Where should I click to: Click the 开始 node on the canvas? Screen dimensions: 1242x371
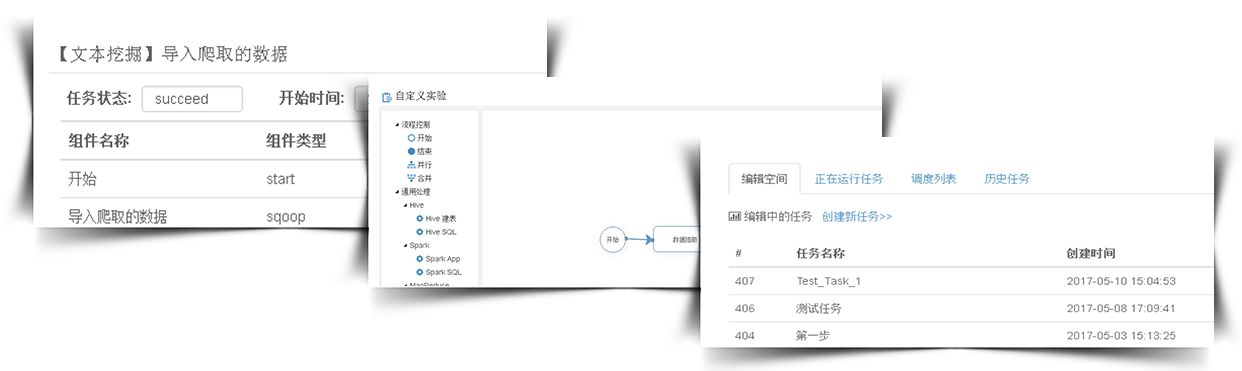click(x=612, y=239)
